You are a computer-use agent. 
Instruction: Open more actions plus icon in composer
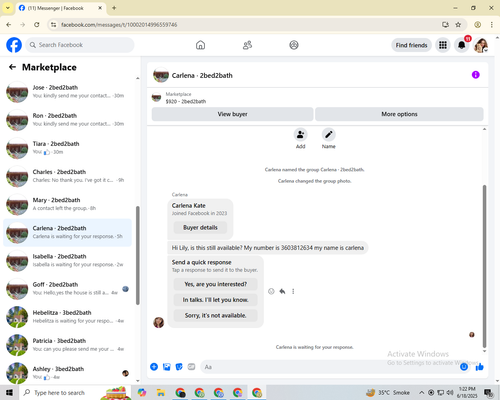(154, 367)
